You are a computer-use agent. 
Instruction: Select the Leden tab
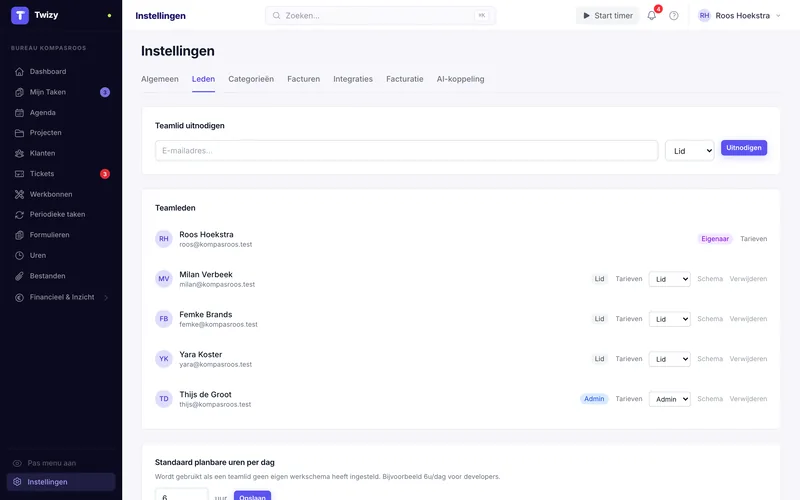pos(203,79)
